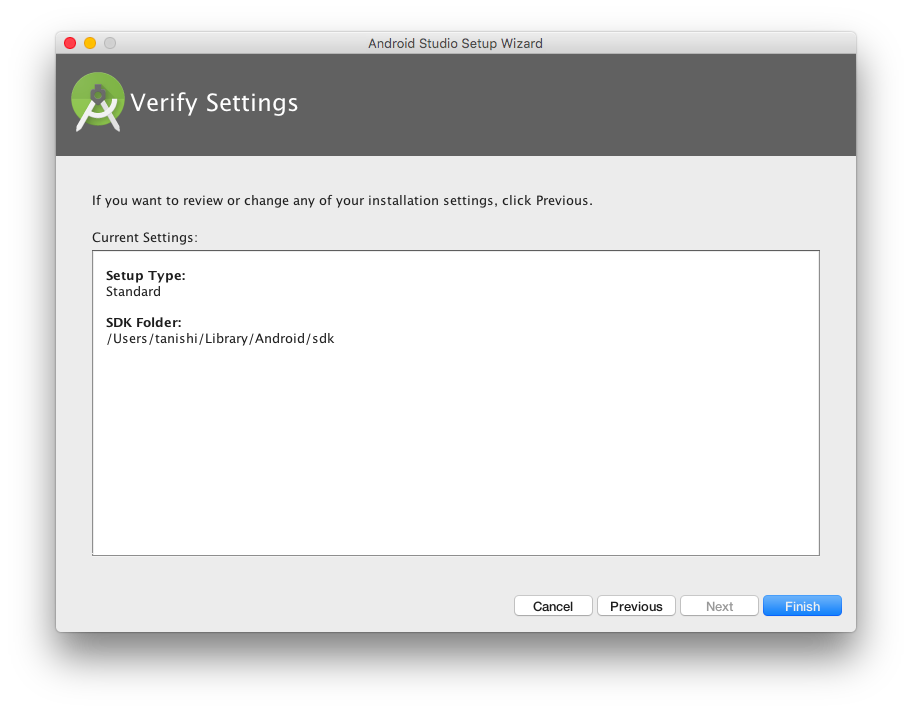Viewport: 912px width, 712px height.
Task: Click the 'Setup Type:' label
Action: (x=145, y=275)
